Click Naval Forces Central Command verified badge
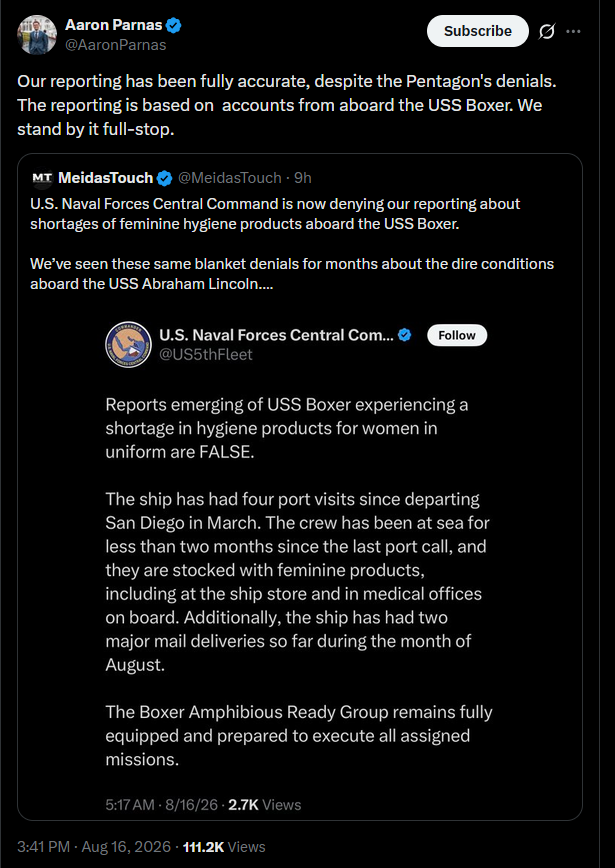Viewport: 615px width, 868px height. pyautogui.click(x=405, y=335)
